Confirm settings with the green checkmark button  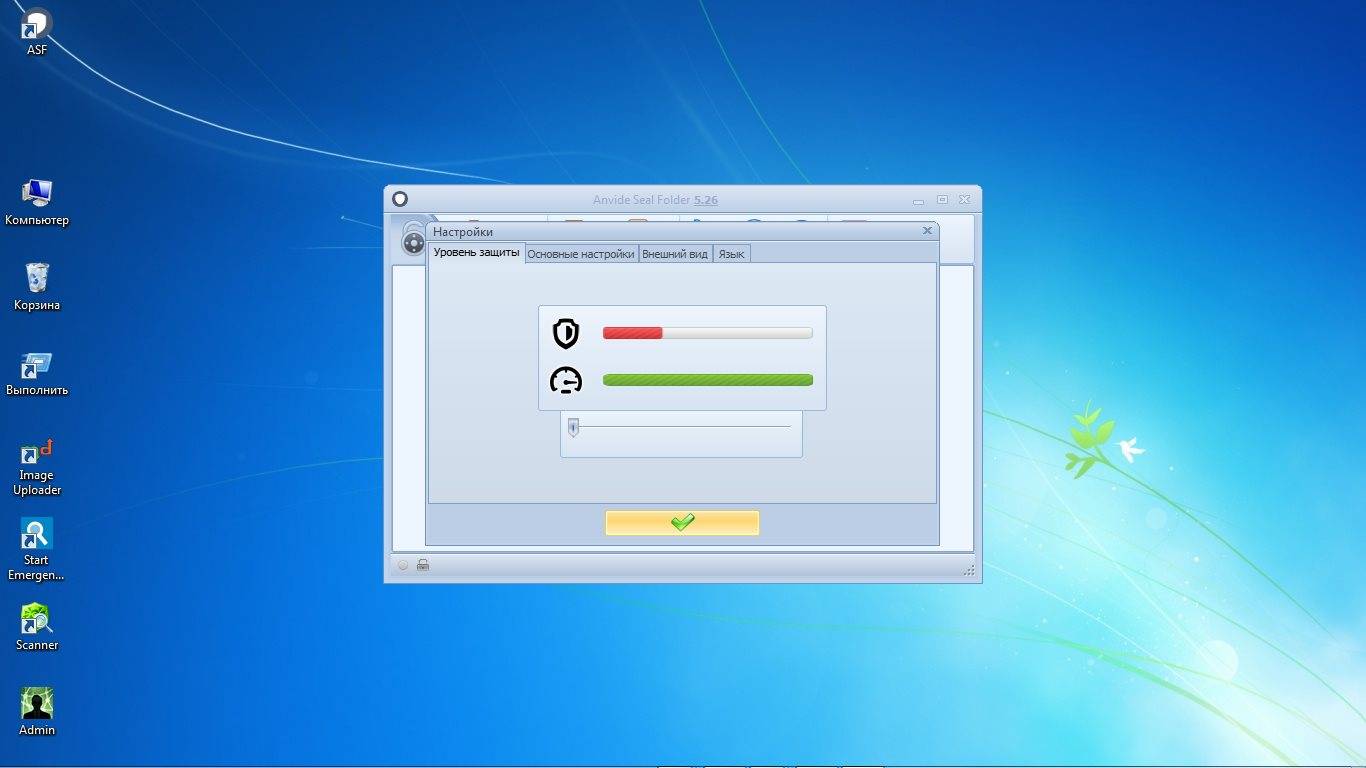pyautogui.click(x=682, y=523)
